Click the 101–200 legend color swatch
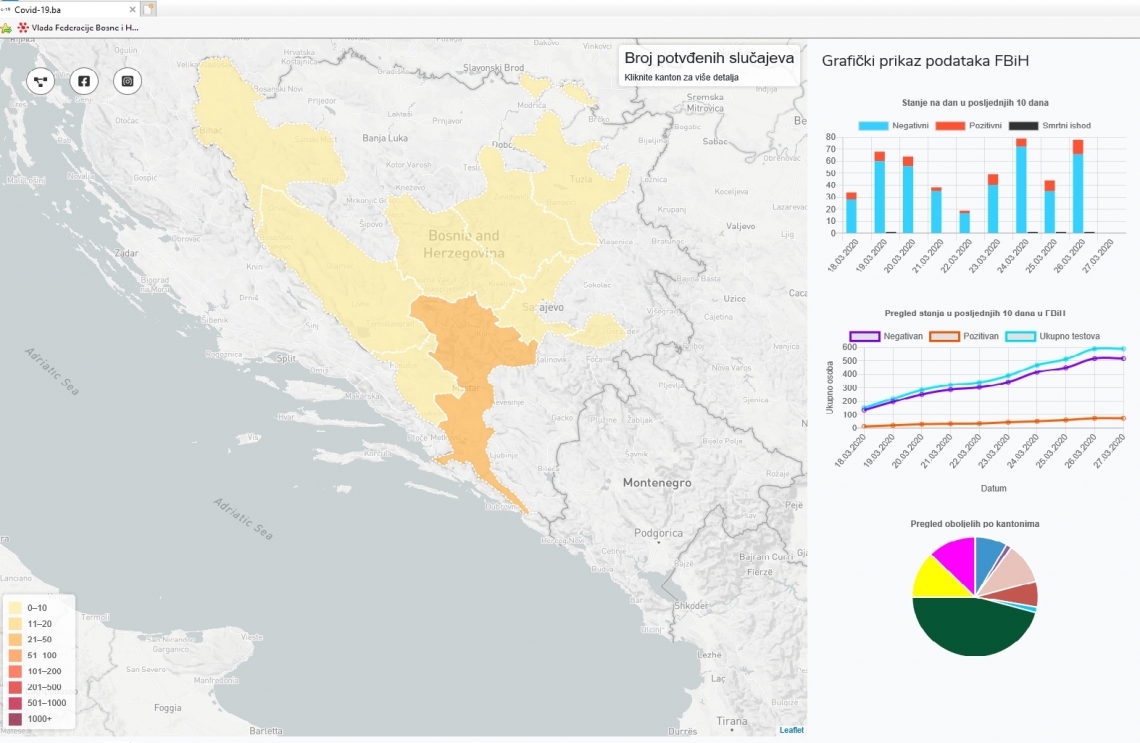This screenshot has height=743, width=1140. click(15, 671)
